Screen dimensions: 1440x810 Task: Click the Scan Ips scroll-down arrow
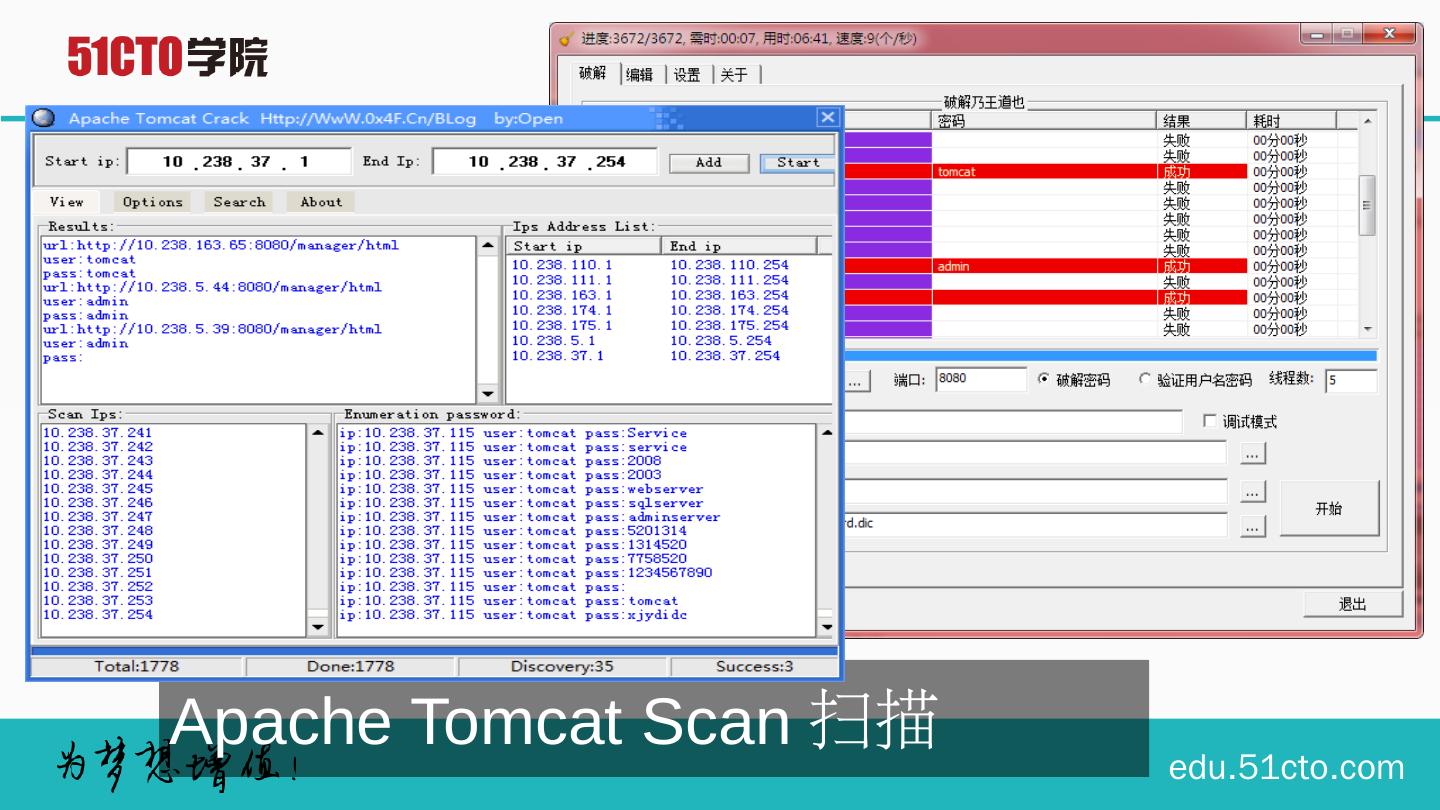pos(317,628)
